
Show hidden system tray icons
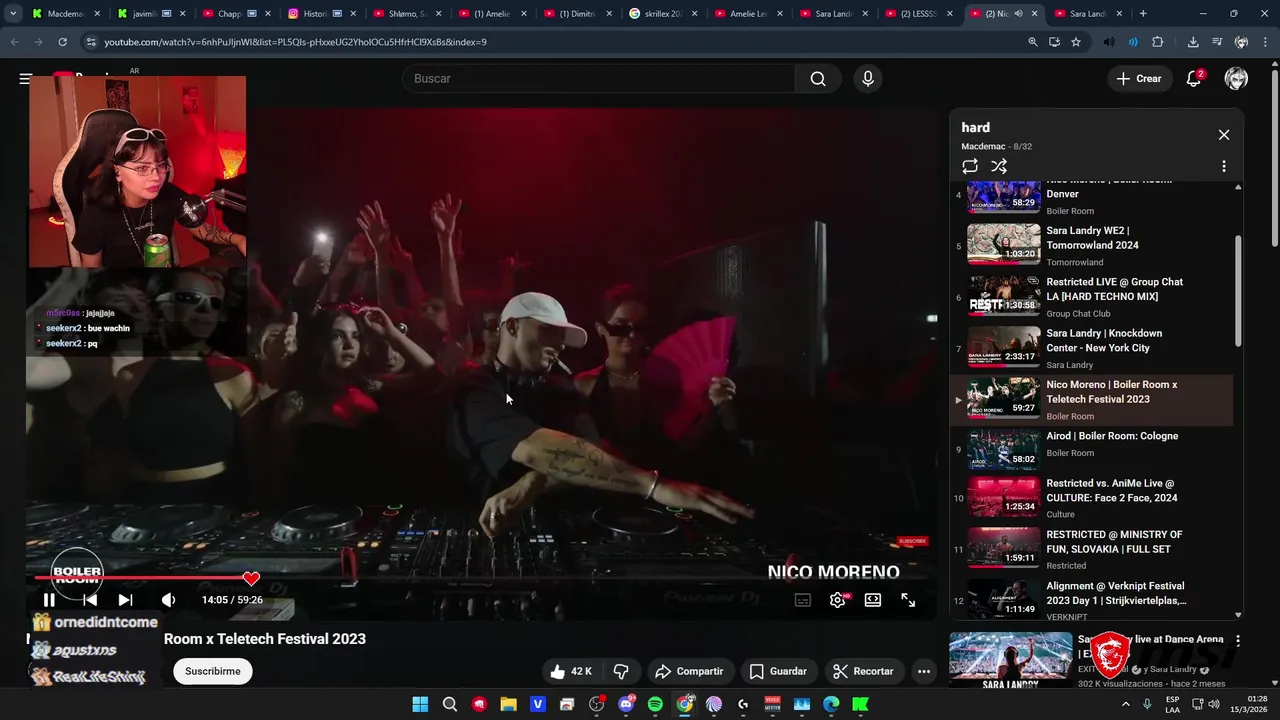(x=1126, y=704)
